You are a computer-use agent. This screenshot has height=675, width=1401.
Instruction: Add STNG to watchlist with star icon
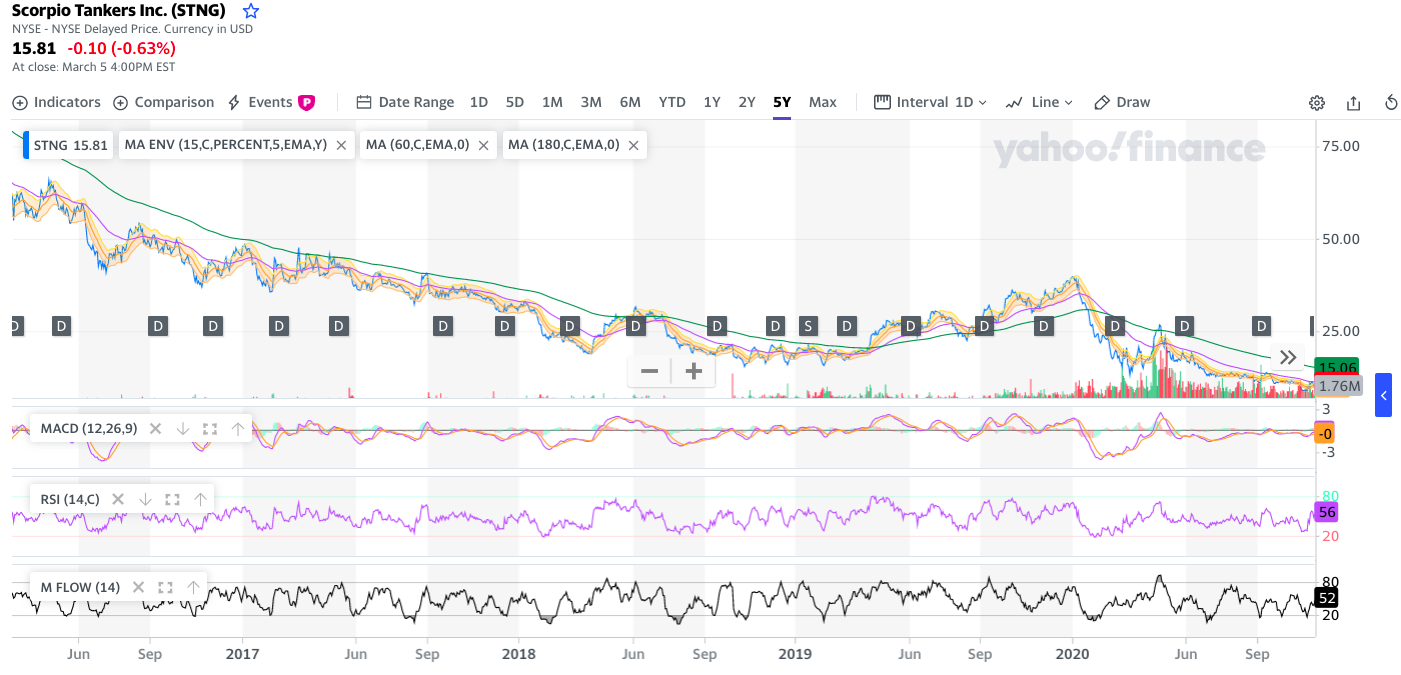pyautogui.click(x=251, y=11)
